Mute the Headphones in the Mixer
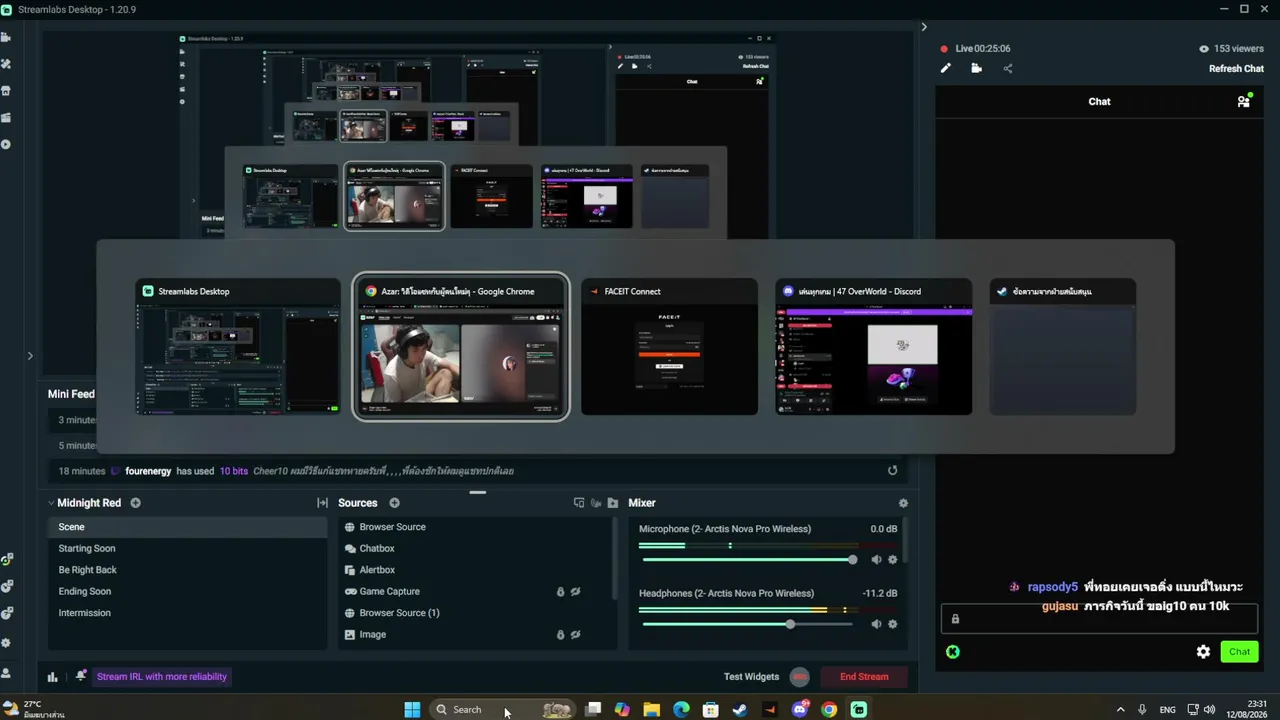Screen dimensions: 1280x720 click(x=876, y=624)
